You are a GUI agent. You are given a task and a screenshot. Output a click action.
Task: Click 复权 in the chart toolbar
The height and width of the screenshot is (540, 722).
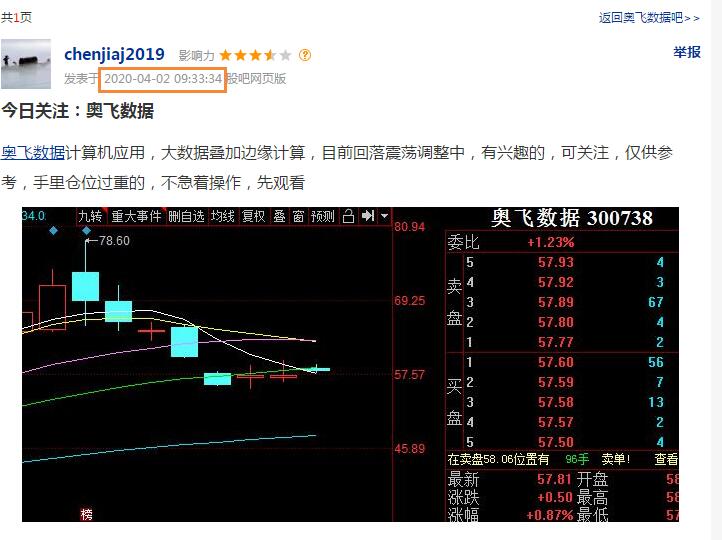click(x=254, y=216)
